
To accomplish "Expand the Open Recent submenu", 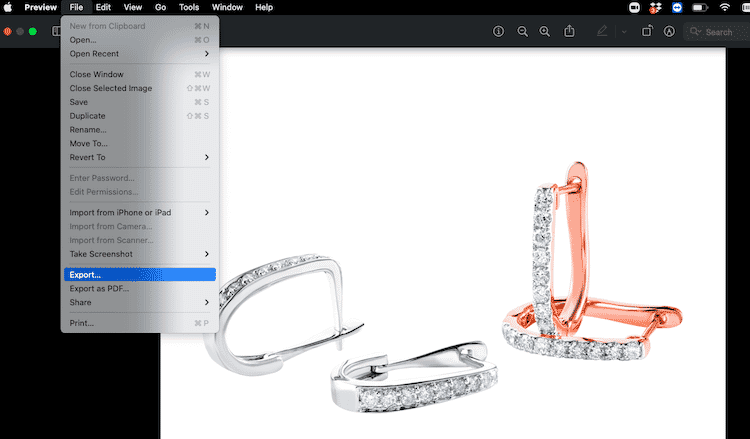I will click(x=140, y=53).
